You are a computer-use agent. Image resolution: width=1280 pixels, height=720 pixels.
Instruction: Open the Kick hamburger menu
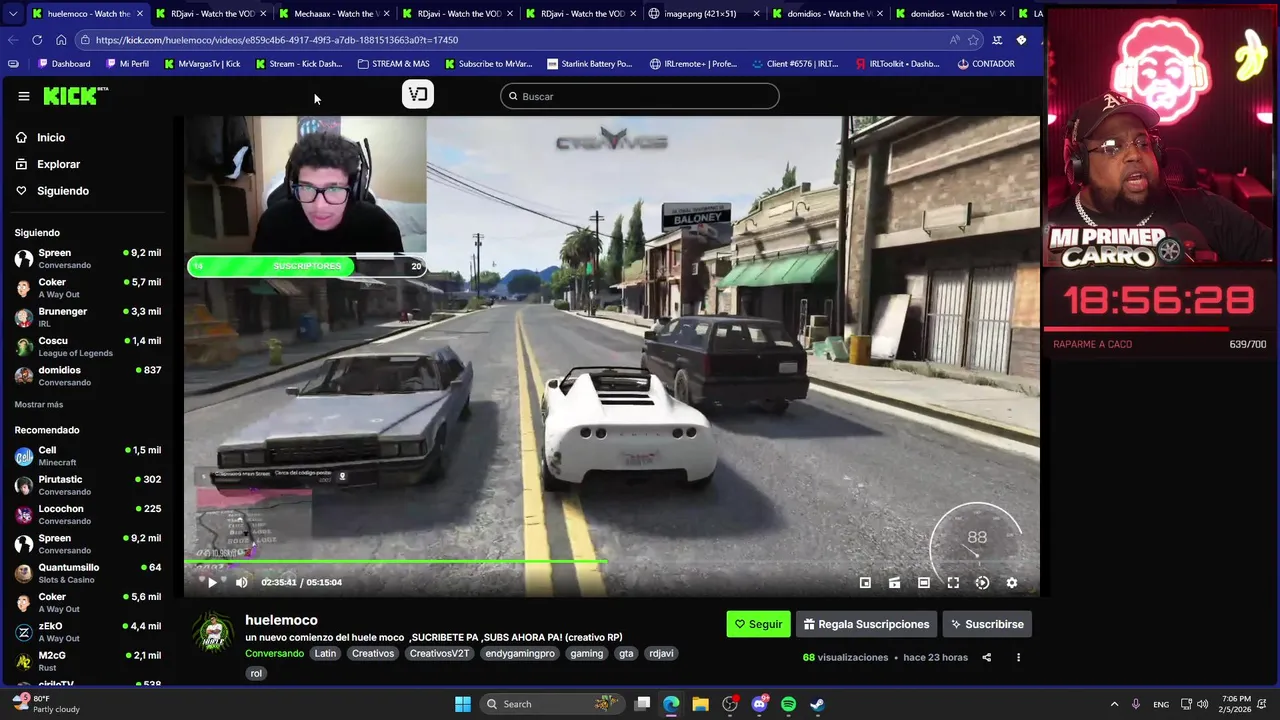[24, 96]
